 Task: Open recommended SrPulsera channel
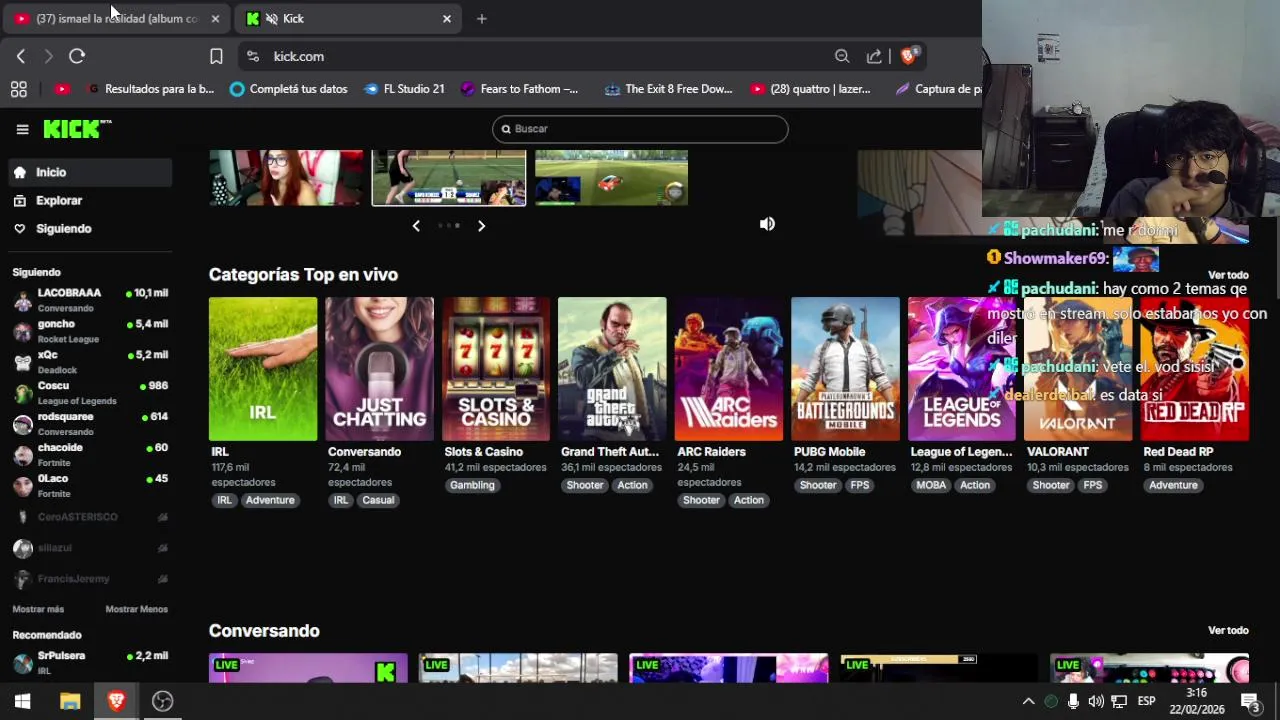tap(90, 662)
